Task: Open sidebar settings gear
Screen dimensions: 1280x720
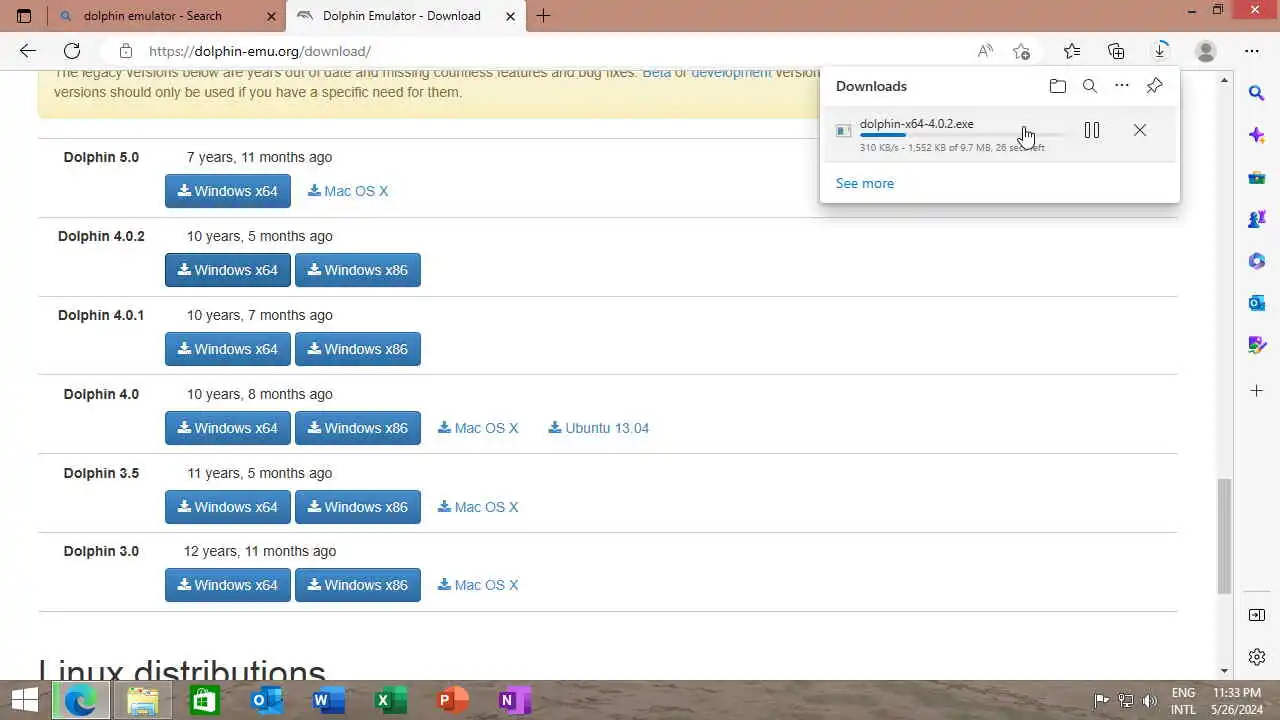Action: [1257, 657]
